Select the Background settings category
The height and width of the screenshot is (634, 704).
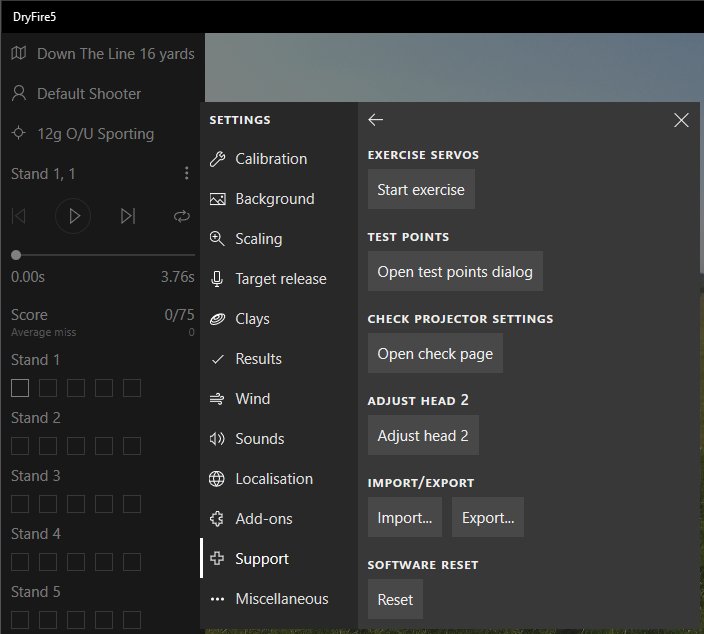point(274,199)
